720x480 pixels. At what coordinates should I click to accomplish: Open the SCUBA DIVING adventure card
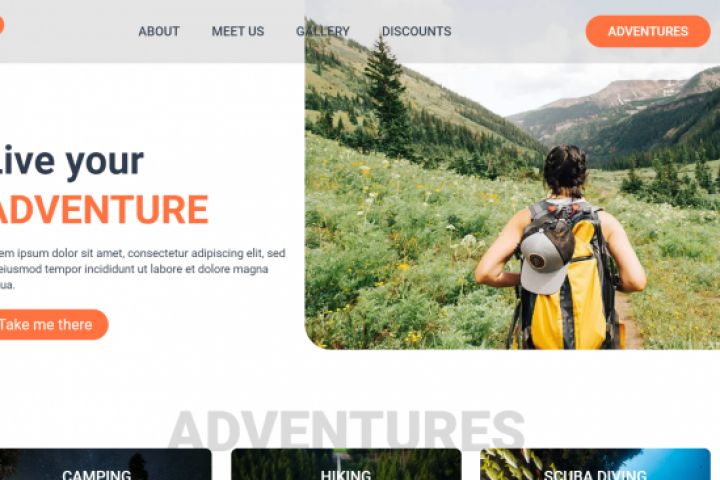coord(595,464)
